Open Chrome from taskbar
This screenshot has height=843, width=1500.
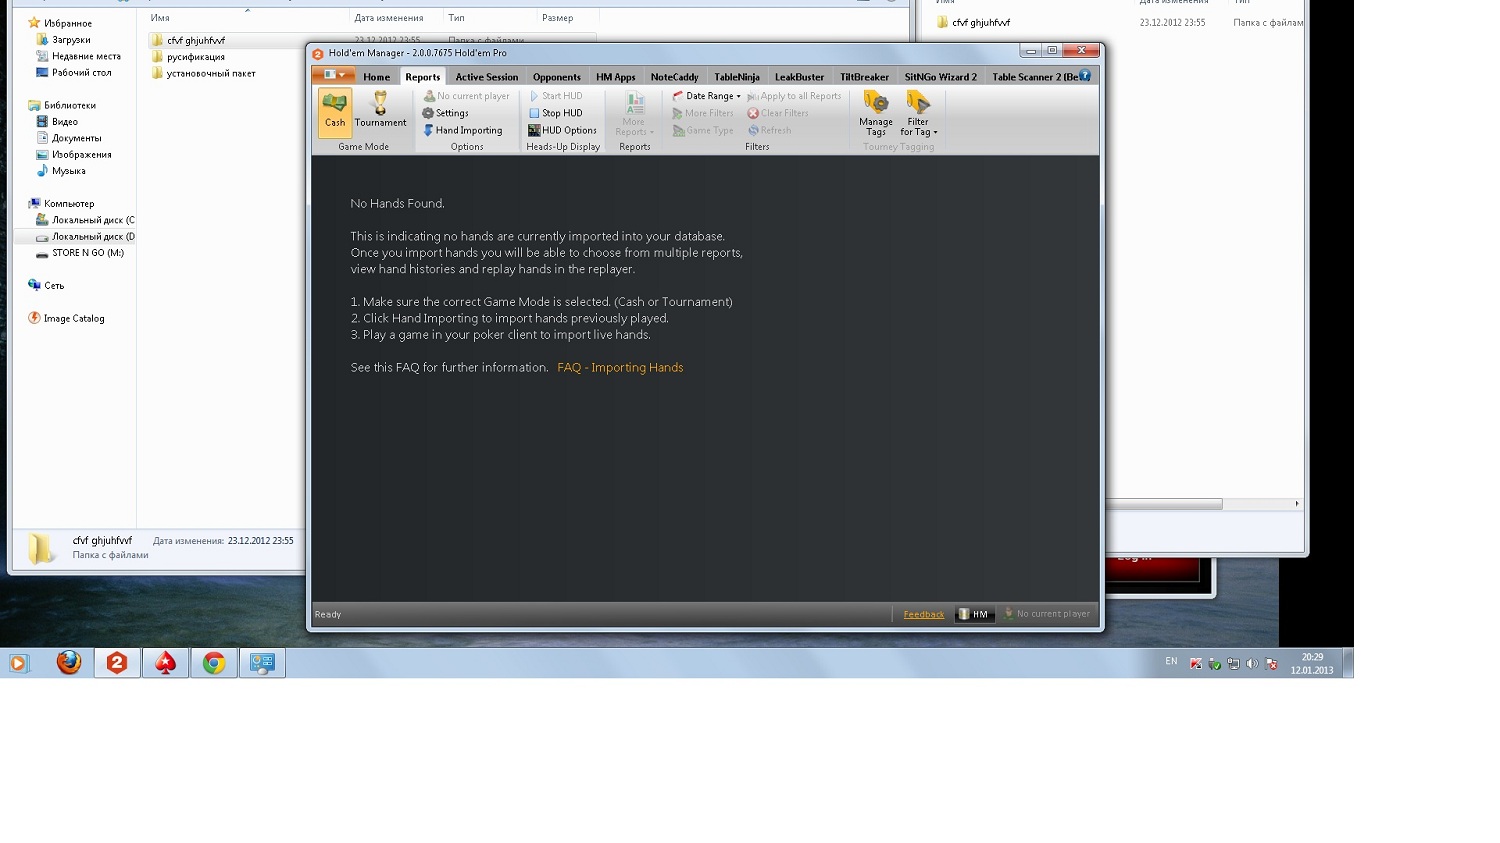tap(213, 663)
